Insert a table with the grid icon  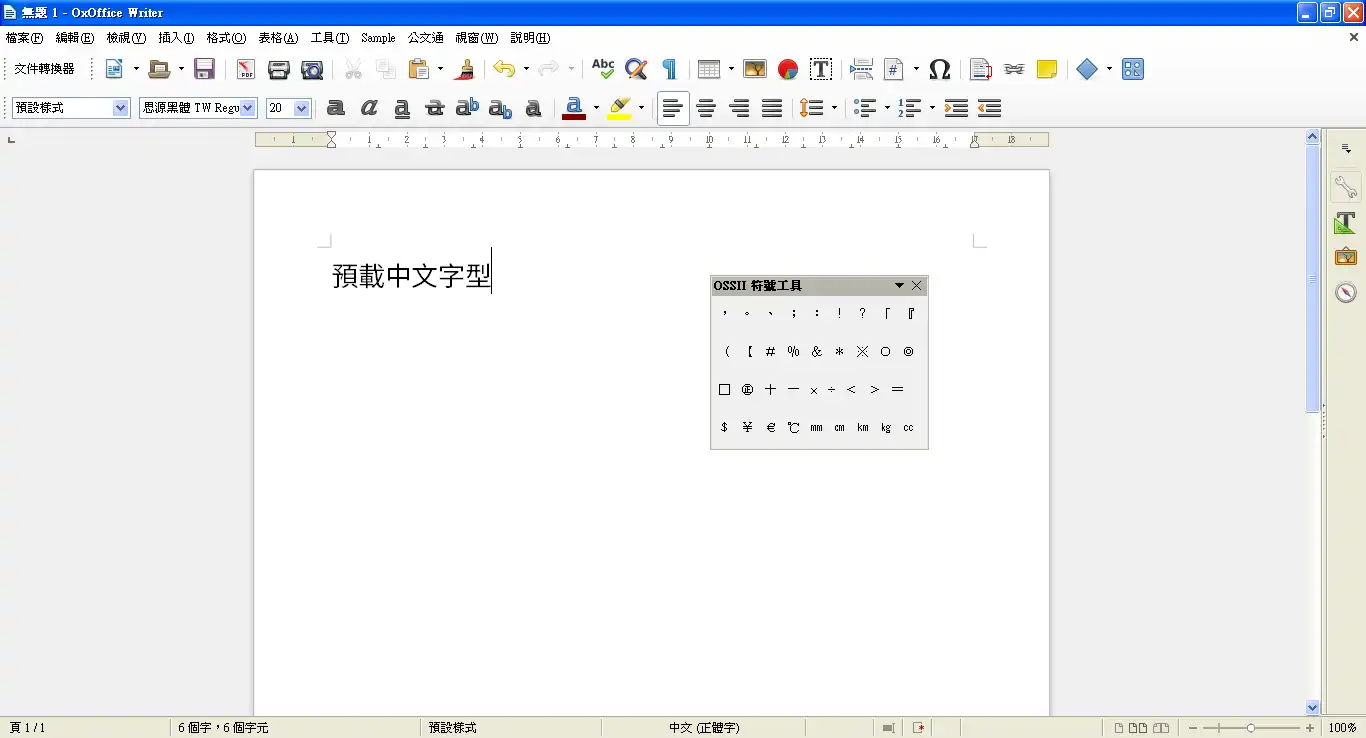[709, 69]
